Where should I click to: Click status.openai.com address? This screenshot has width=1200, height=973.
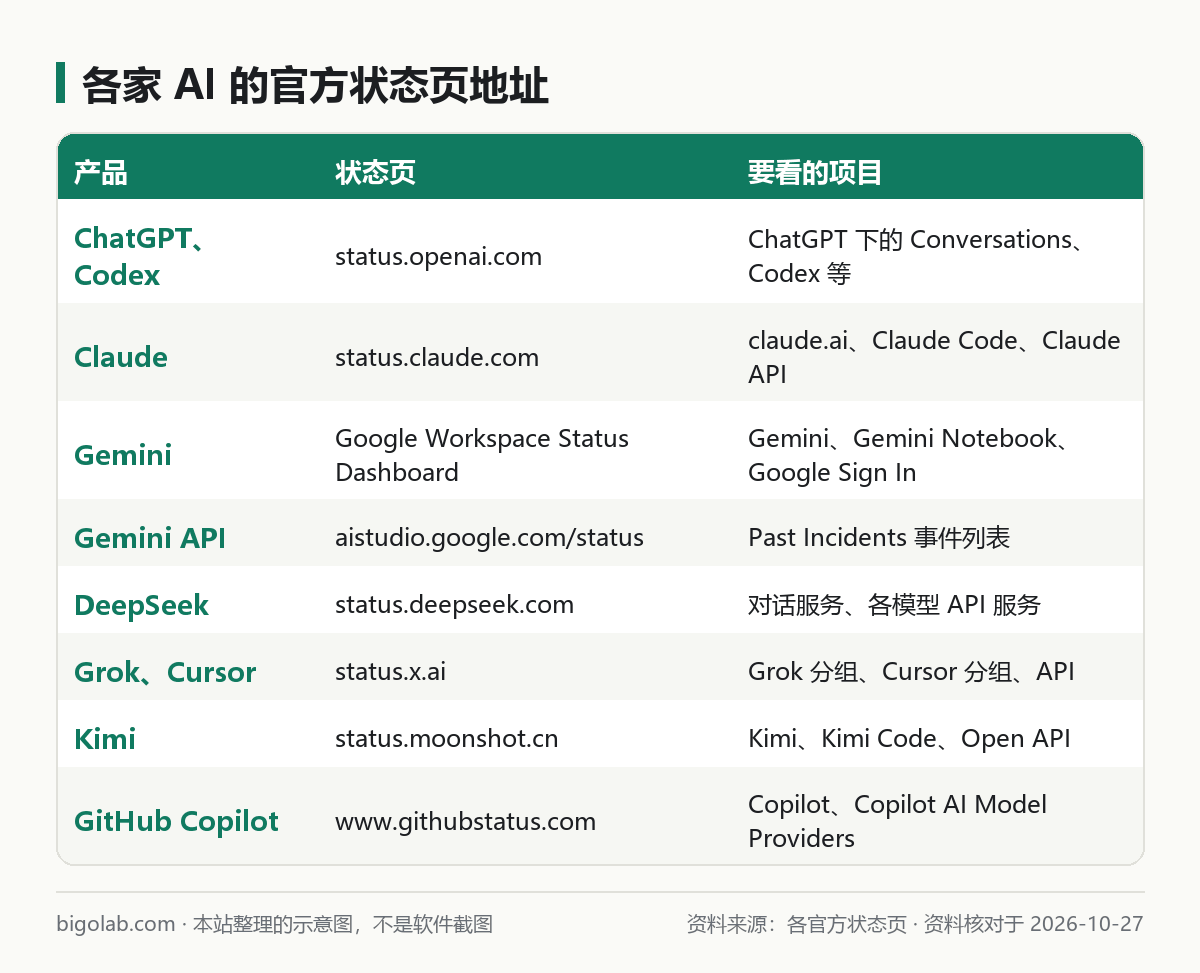(438, 256)
